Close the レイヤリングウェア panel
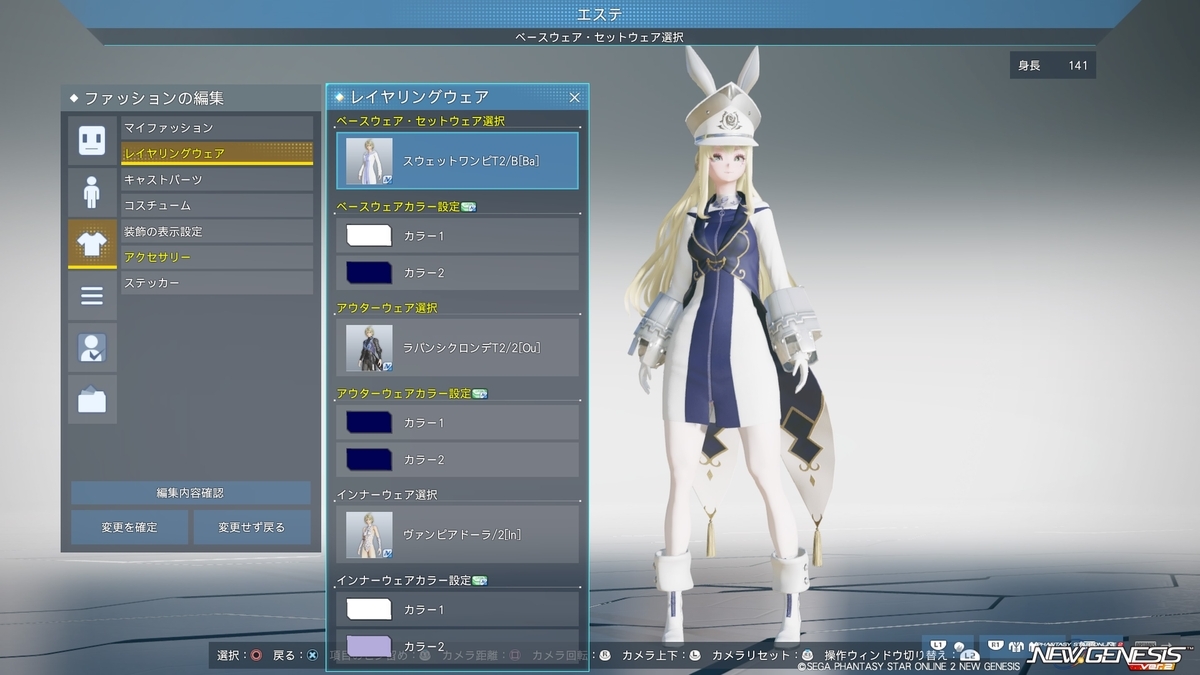The width and height of the screenshot is (1200, 675). 575,97
